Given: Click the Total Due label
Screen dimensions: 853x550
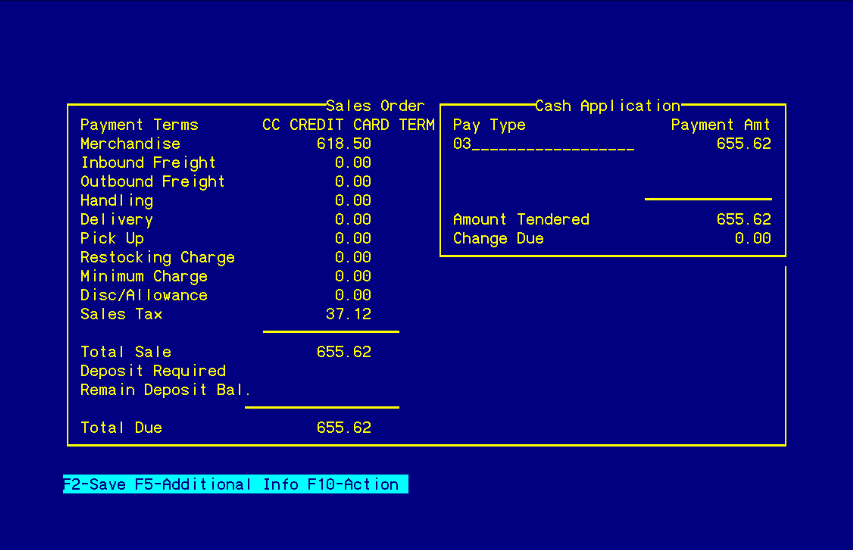Looking at the screenshot, I should tap(121, 428).
